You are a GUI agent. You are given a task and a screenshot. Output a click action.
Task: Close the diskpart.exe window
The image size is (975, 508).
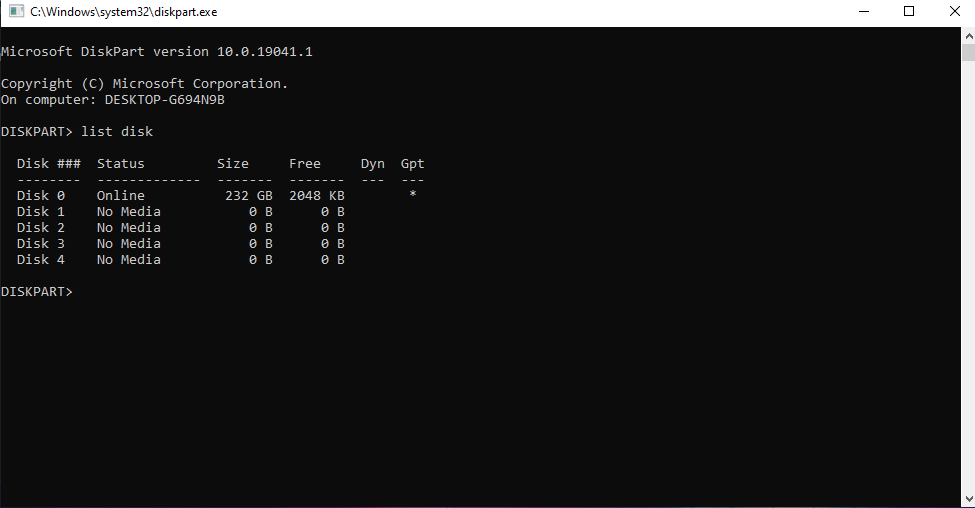point(953,12)
